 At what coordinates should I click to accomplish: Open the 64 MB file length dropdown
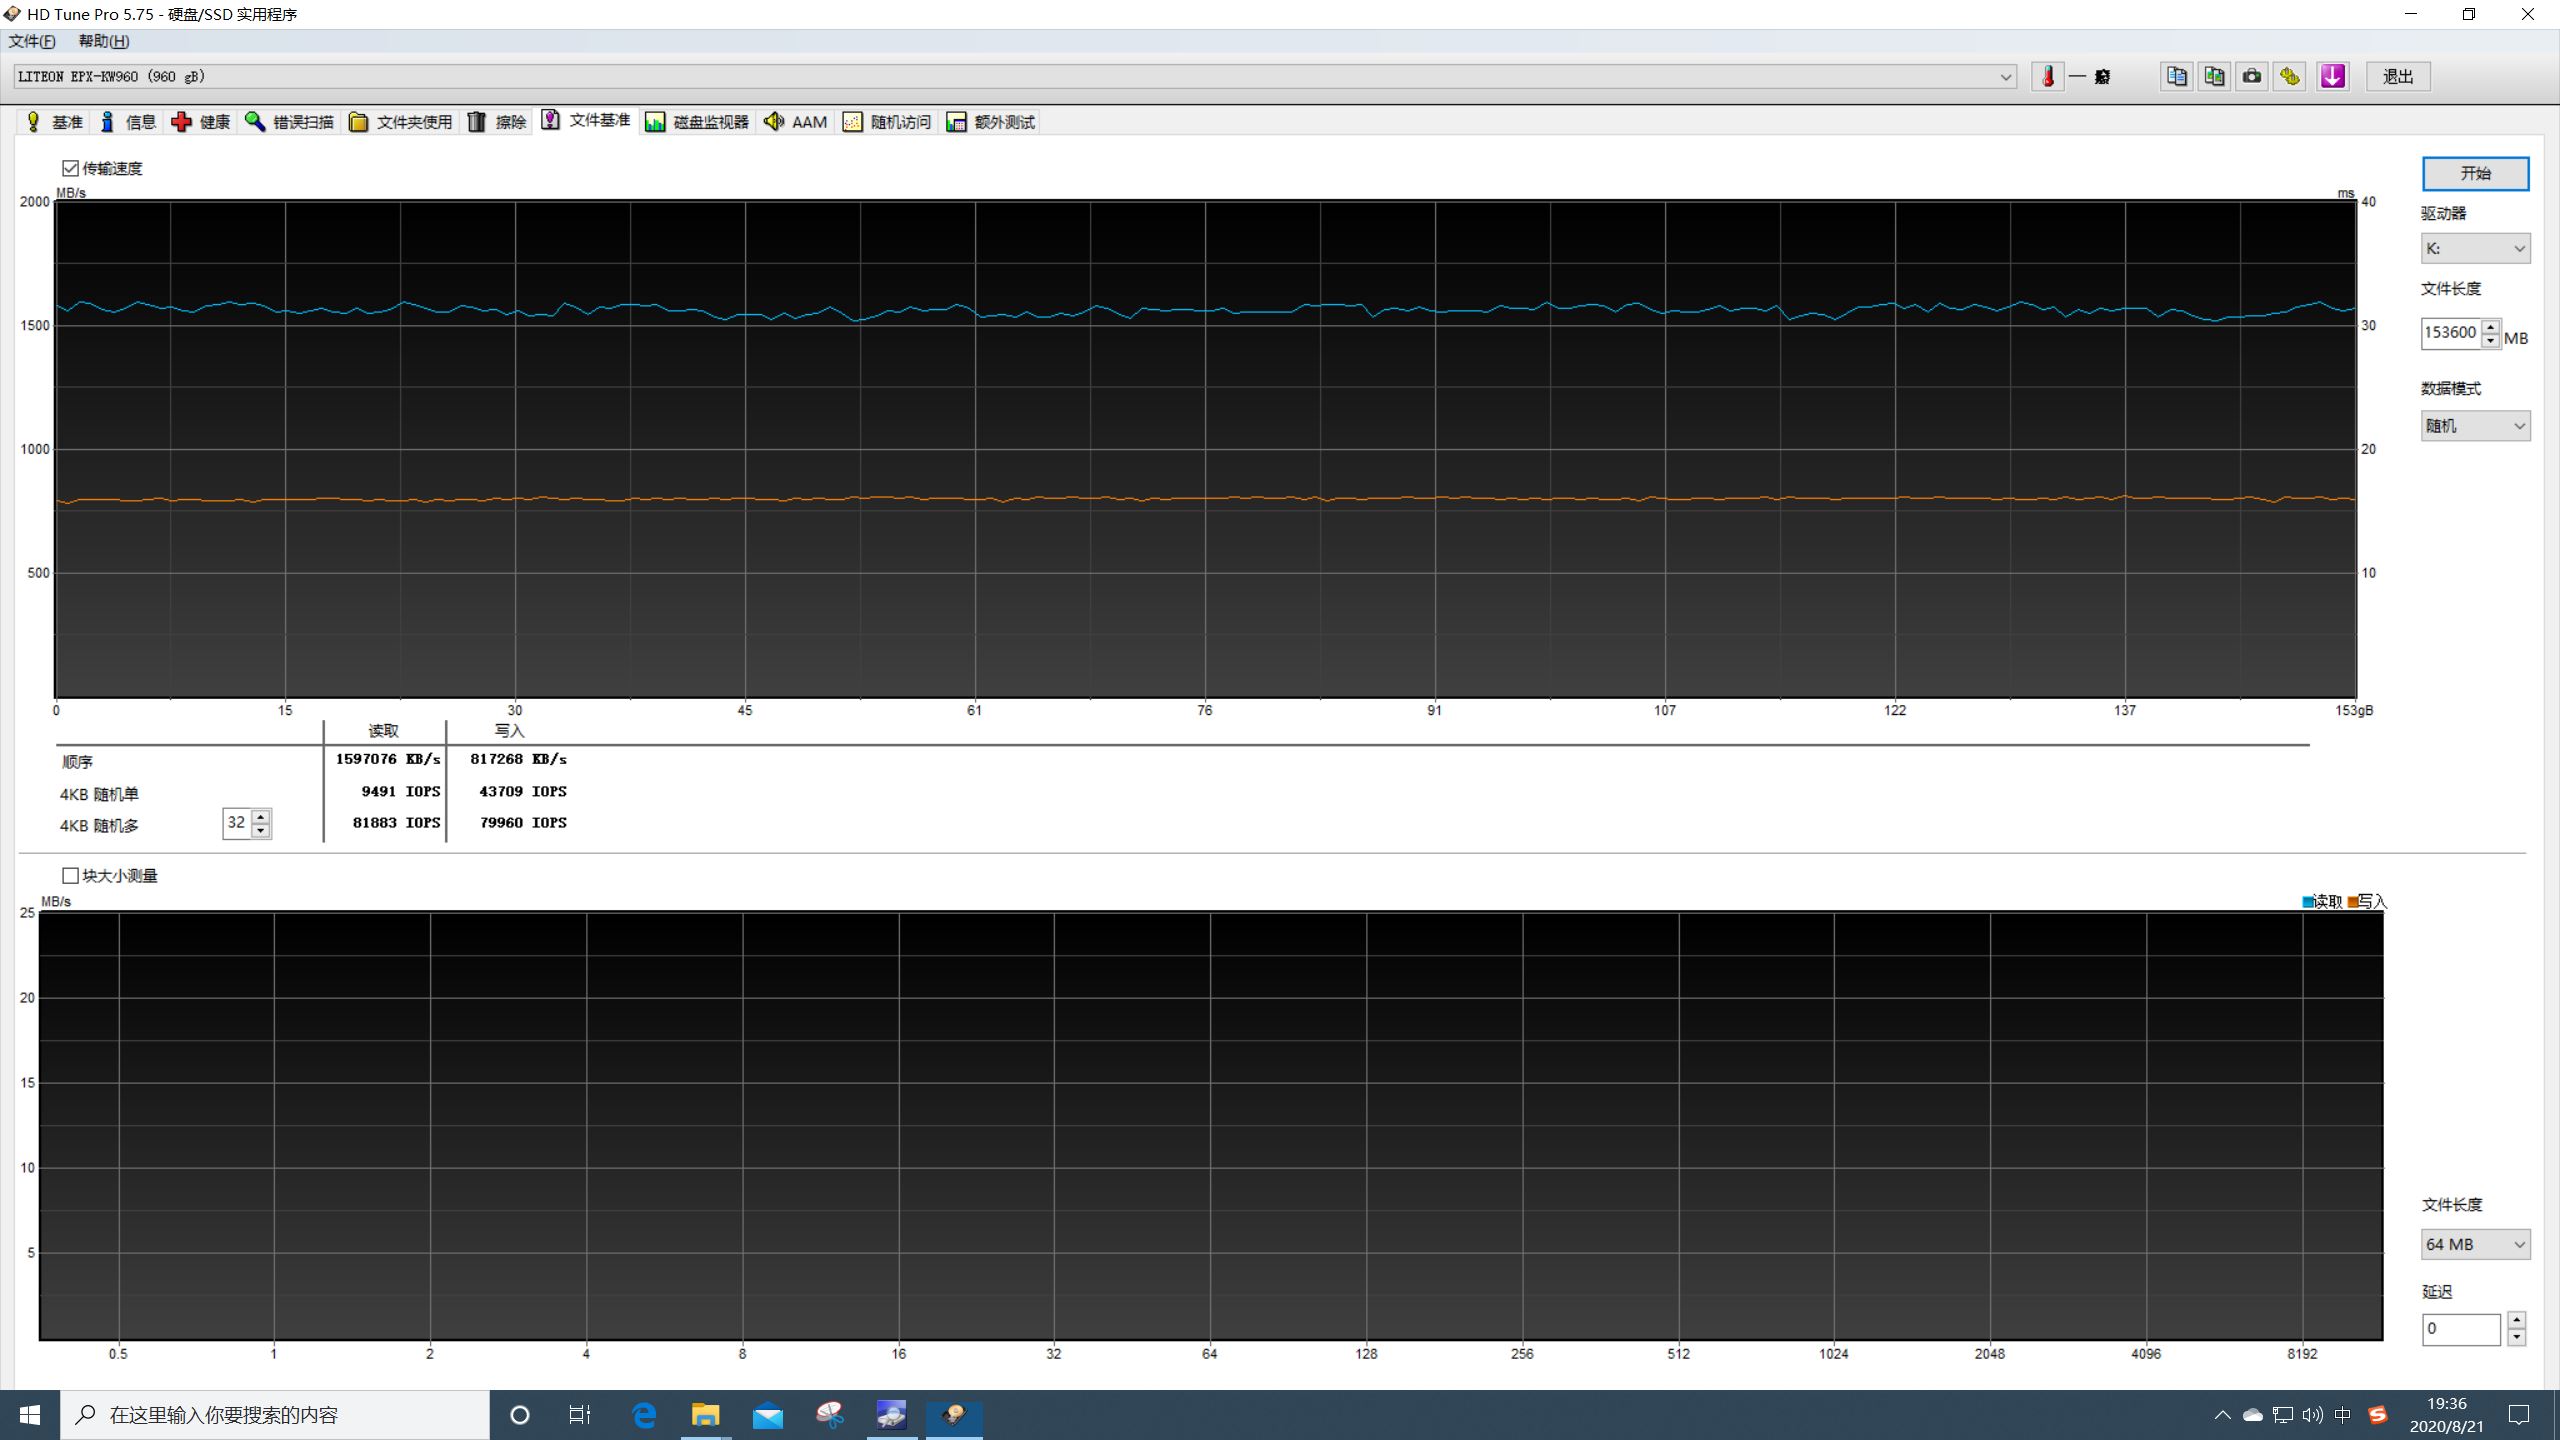(x=2474, y=1244)
